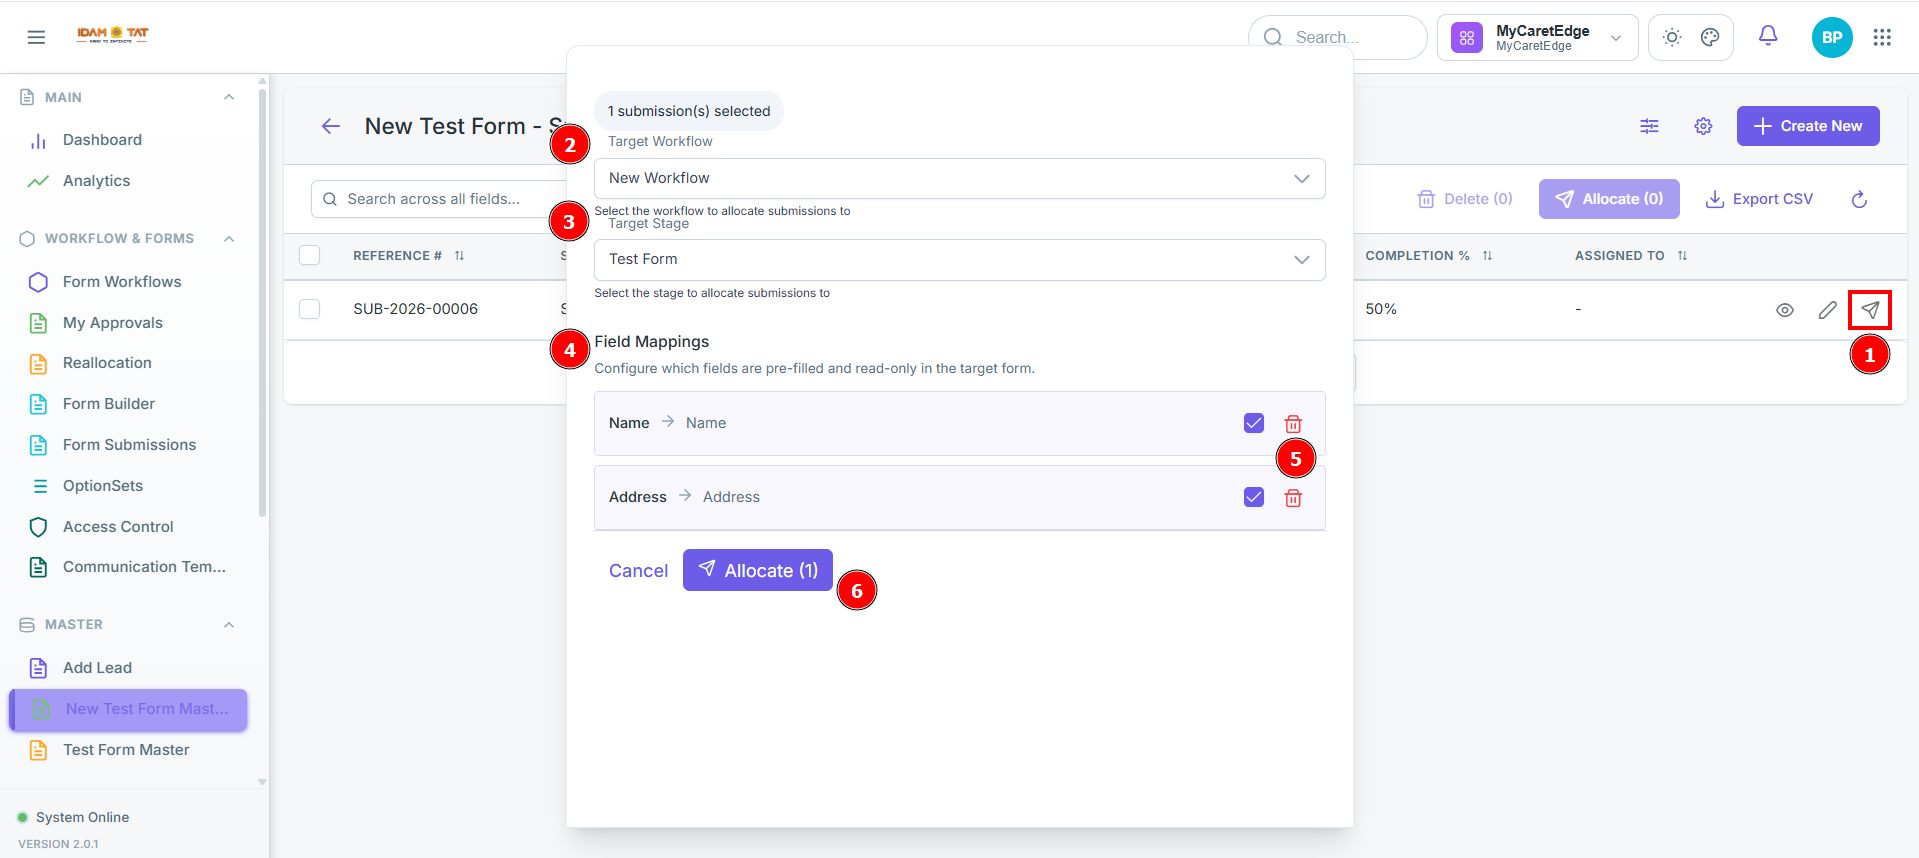Select New Test Form Master item
This screenshot has height=858, width=1919.
(128, 709)
